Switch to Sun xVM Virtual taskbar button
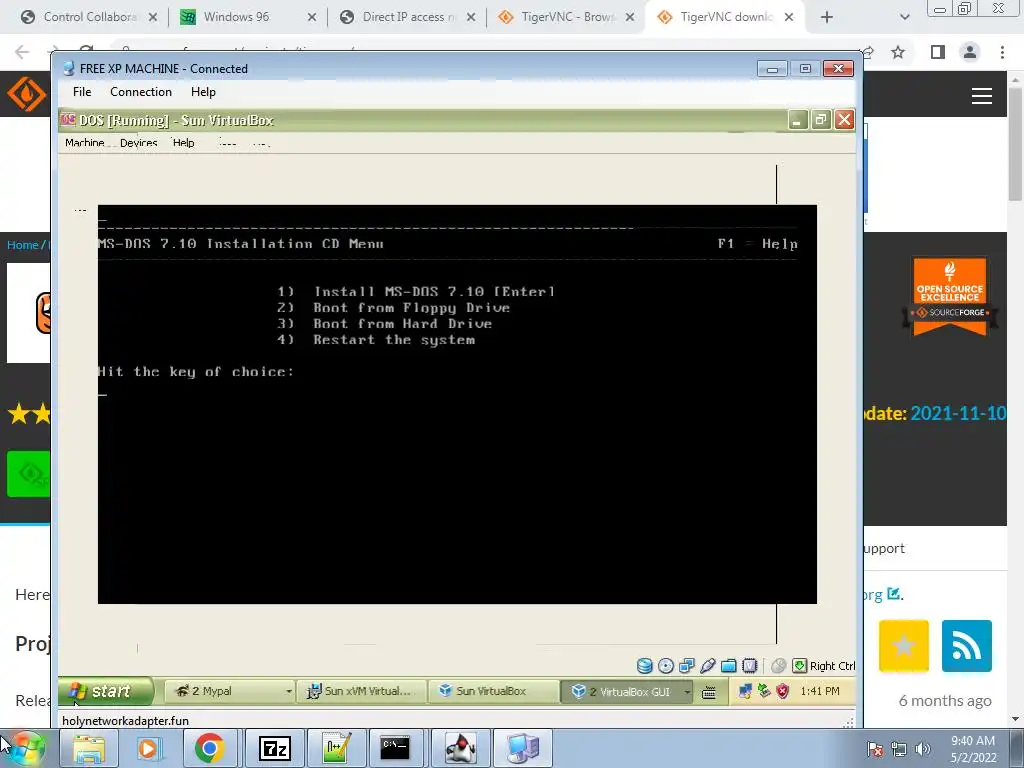Viewport: 1024px width, 768px height. point(361,691)
